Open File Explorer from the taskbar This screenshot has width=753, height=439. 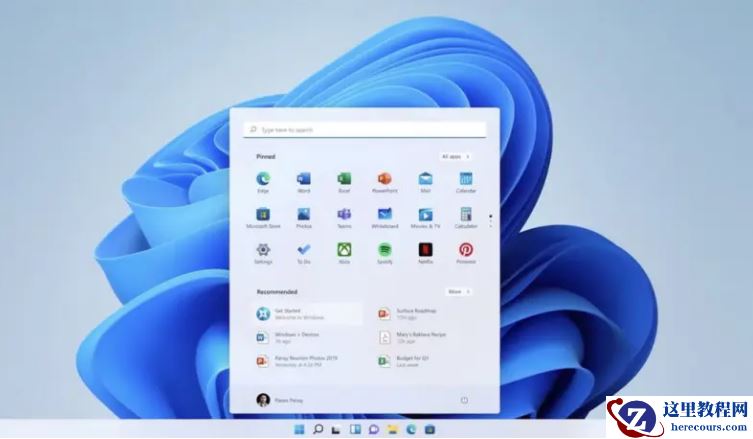coord(393,429)
